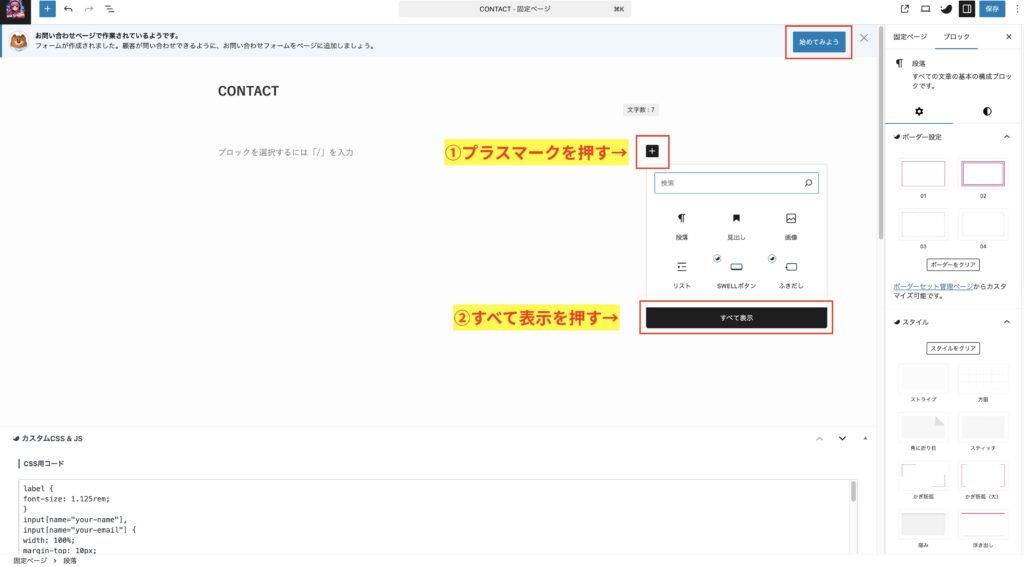The width and height of the screenshot is (1024, 567).
Task: Click the blue block inserter plus in toolbar
Action: (x=48, y=9)
